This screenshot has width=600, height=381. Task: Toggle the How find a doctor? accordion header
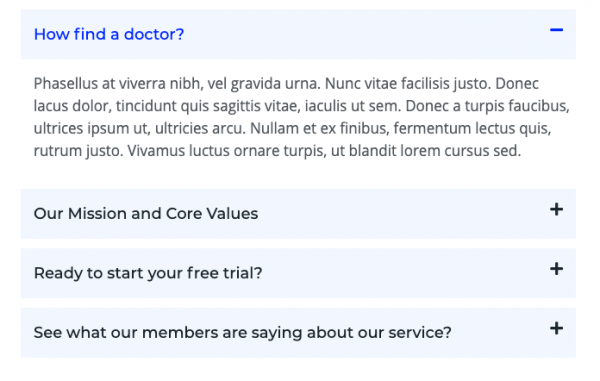point(298,34)
